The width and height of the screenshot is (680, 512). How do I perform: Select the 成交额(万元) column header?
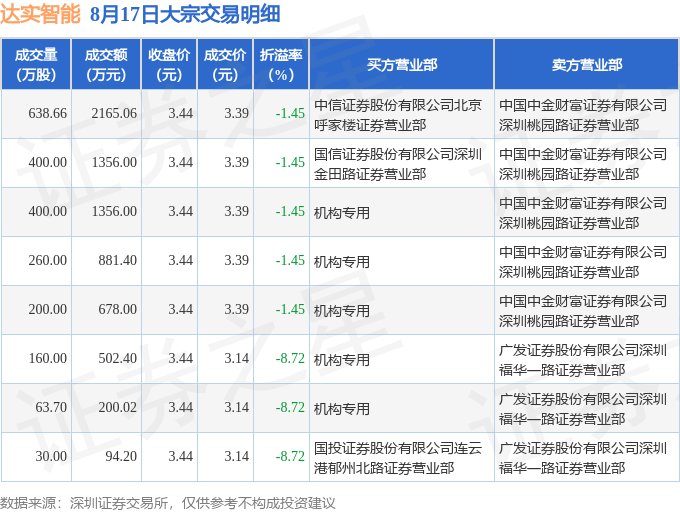click(x=106, y=64)
